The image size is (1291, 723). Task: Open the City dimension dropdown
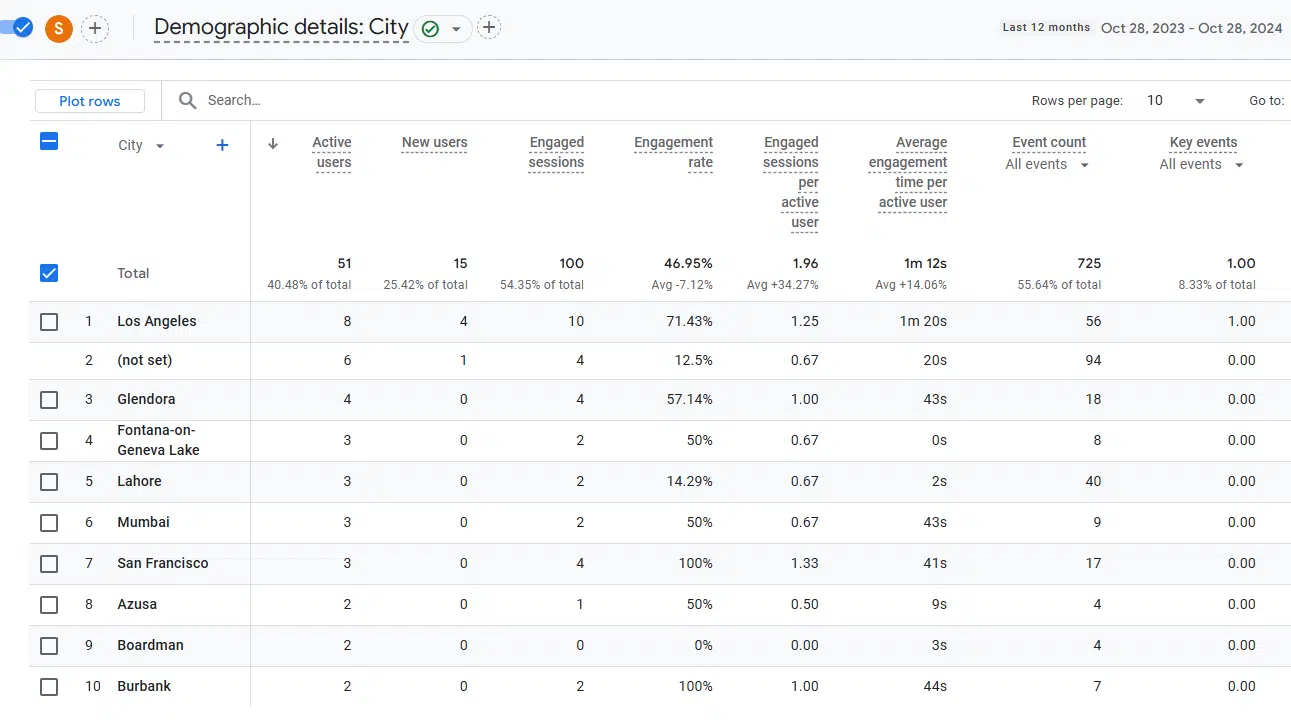tap(141, 145)
